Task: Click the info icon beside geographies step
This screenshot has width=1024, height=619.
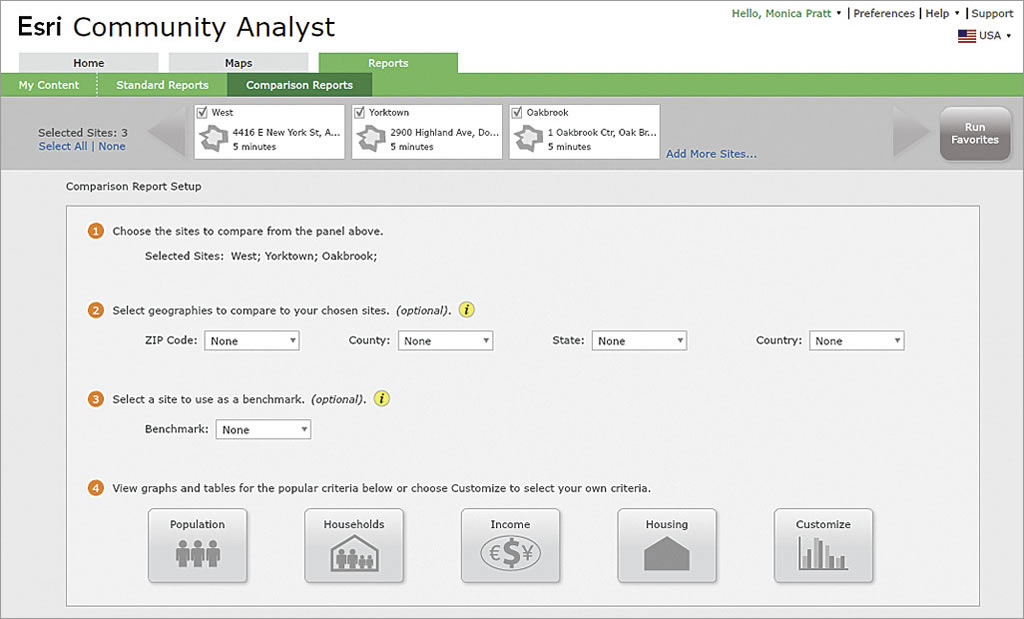Action: click(x=466, y=310)
